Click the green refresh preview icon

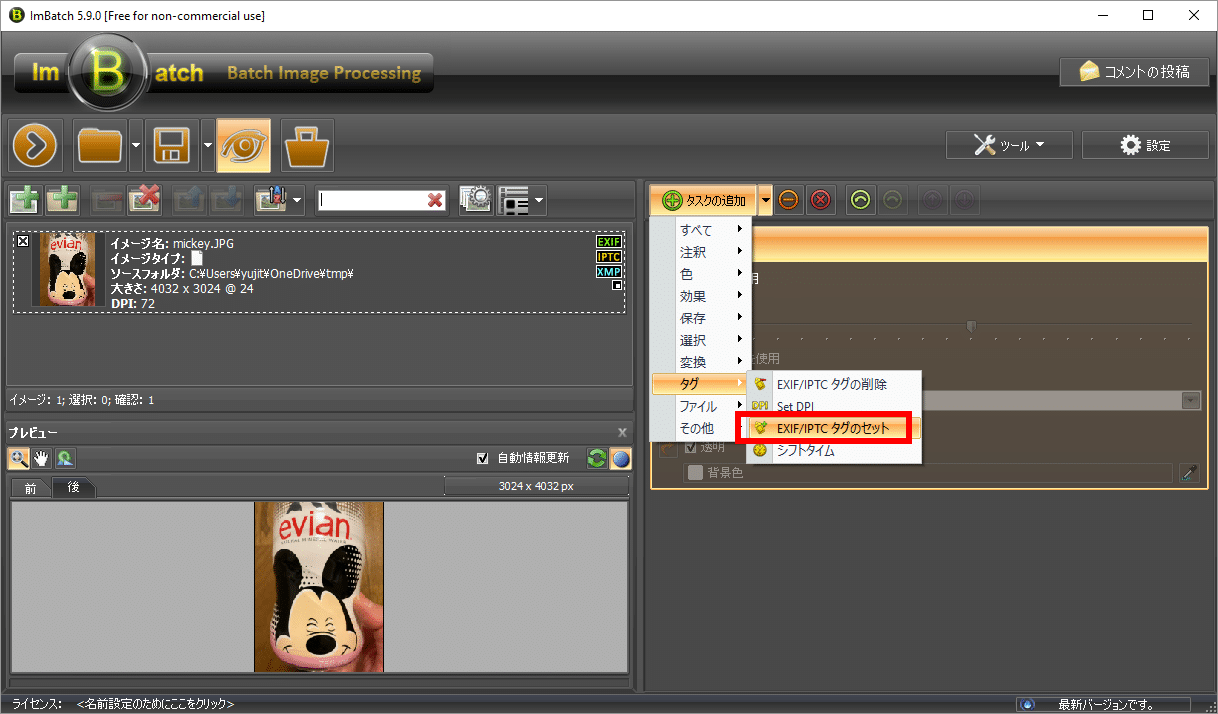[597, 458]
